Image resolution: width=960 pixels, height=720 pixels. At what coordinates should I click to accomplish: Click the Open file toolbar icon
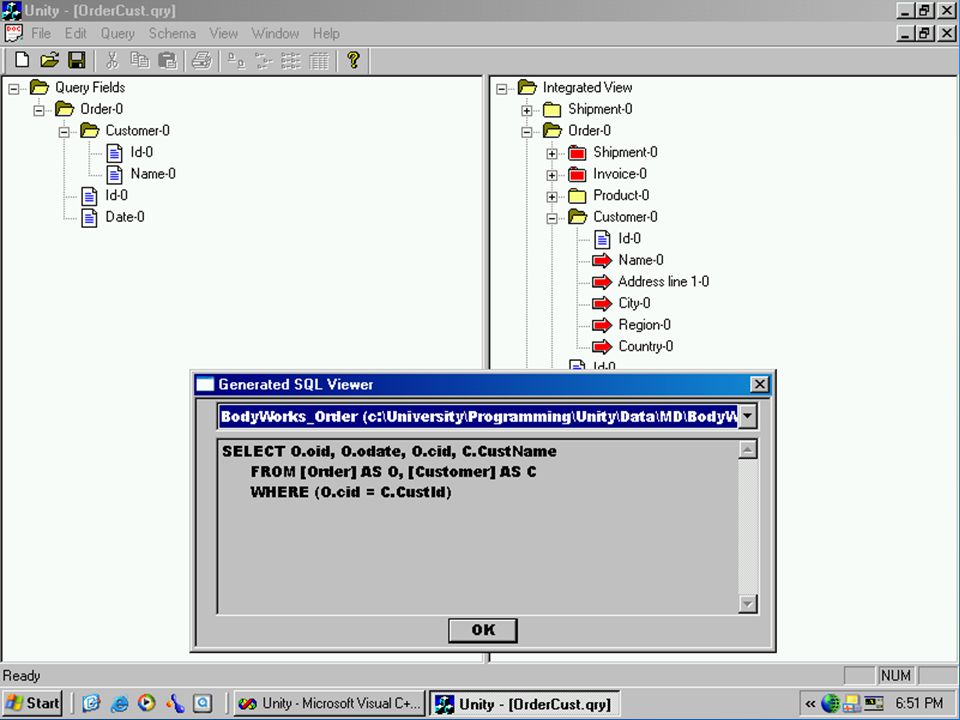pyautogui.click(x=50, y=60)
